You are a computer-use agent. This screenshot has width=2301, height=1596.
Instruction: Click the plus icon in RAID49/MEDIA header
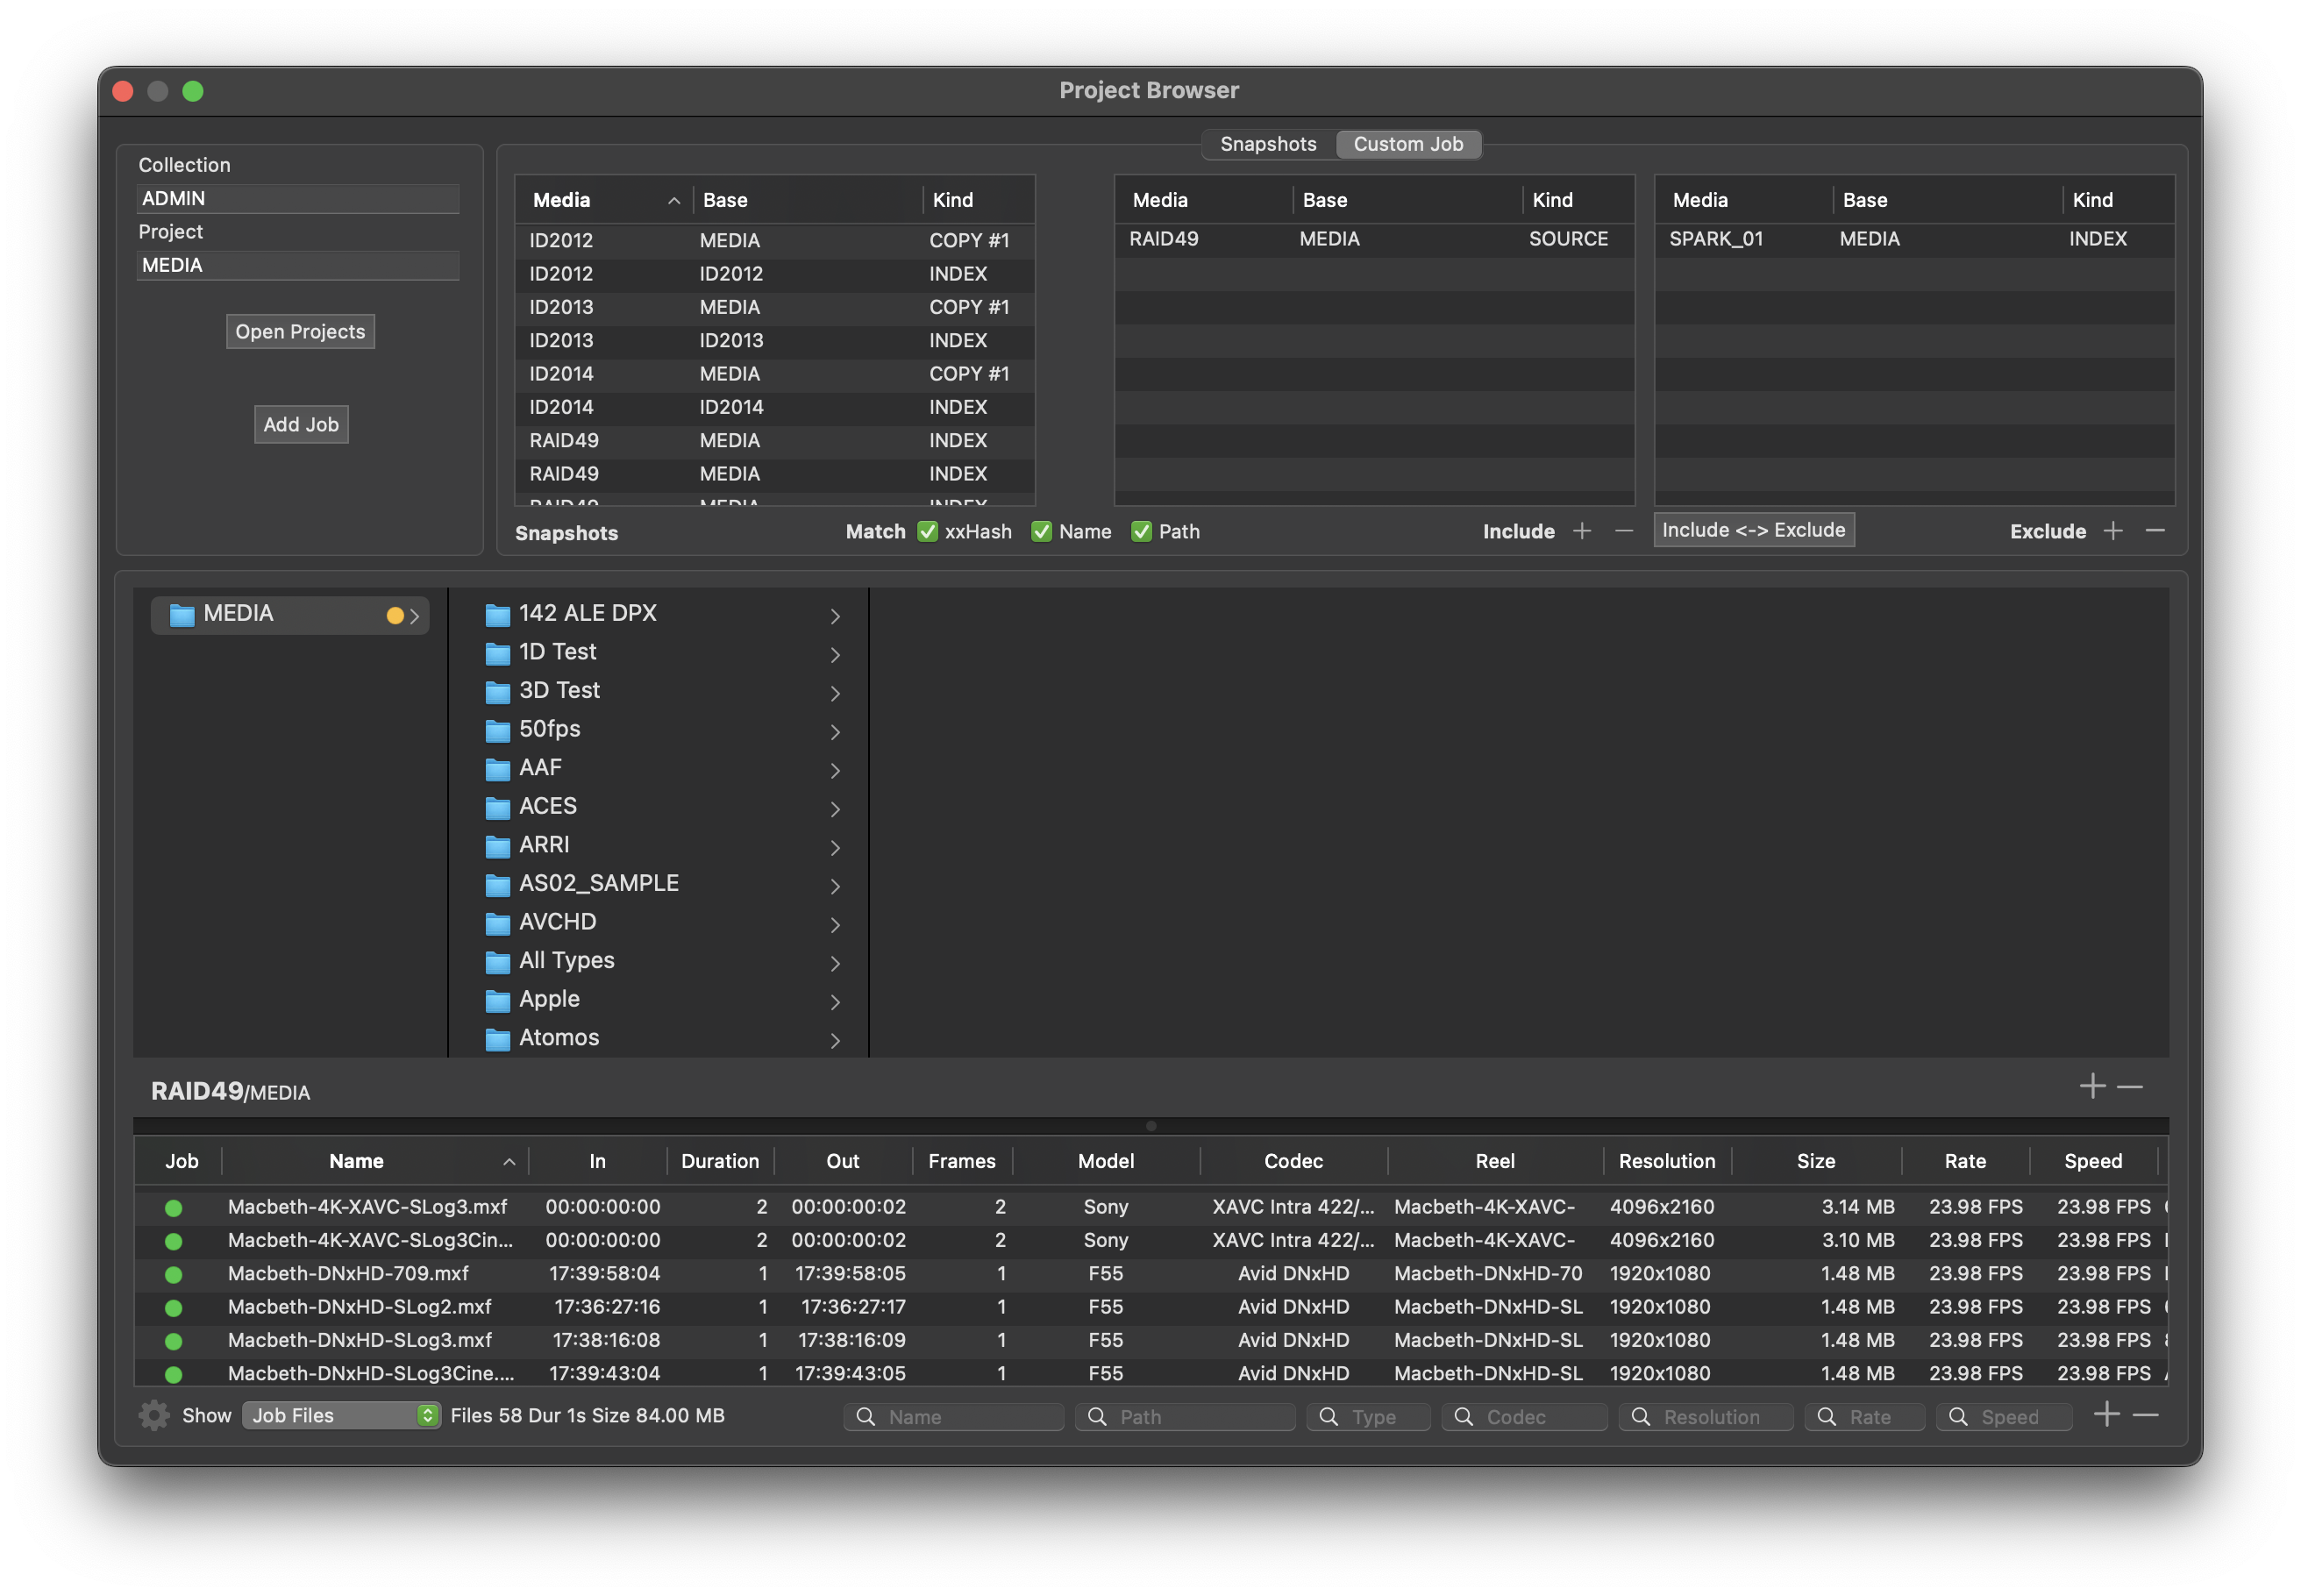click(2092, 1086)
